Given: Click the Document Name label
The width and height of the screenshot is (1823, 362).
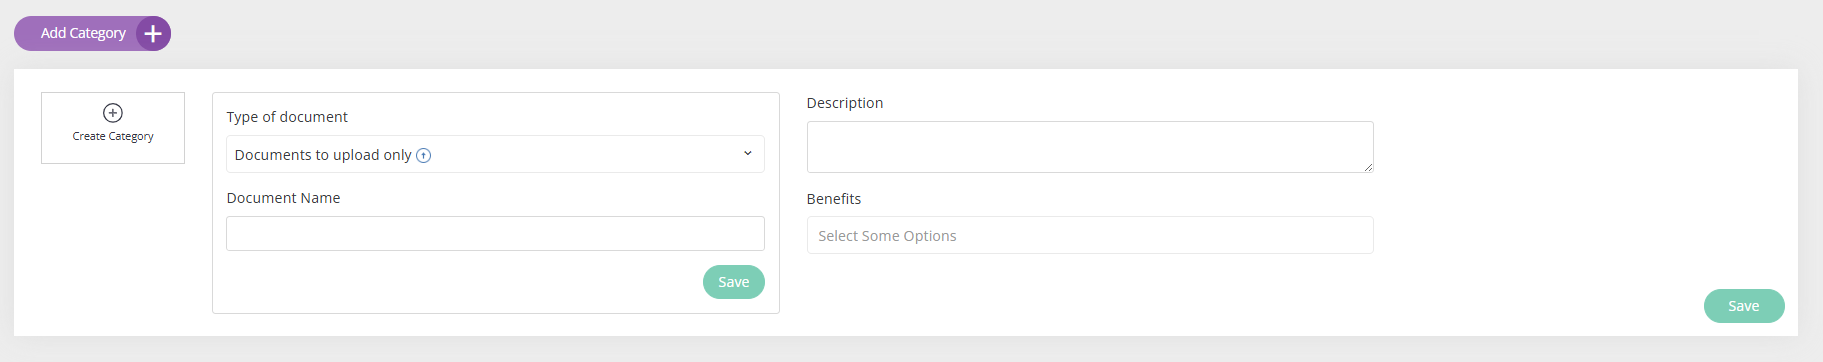Looking at the screenshot, I should coord(283,198).
